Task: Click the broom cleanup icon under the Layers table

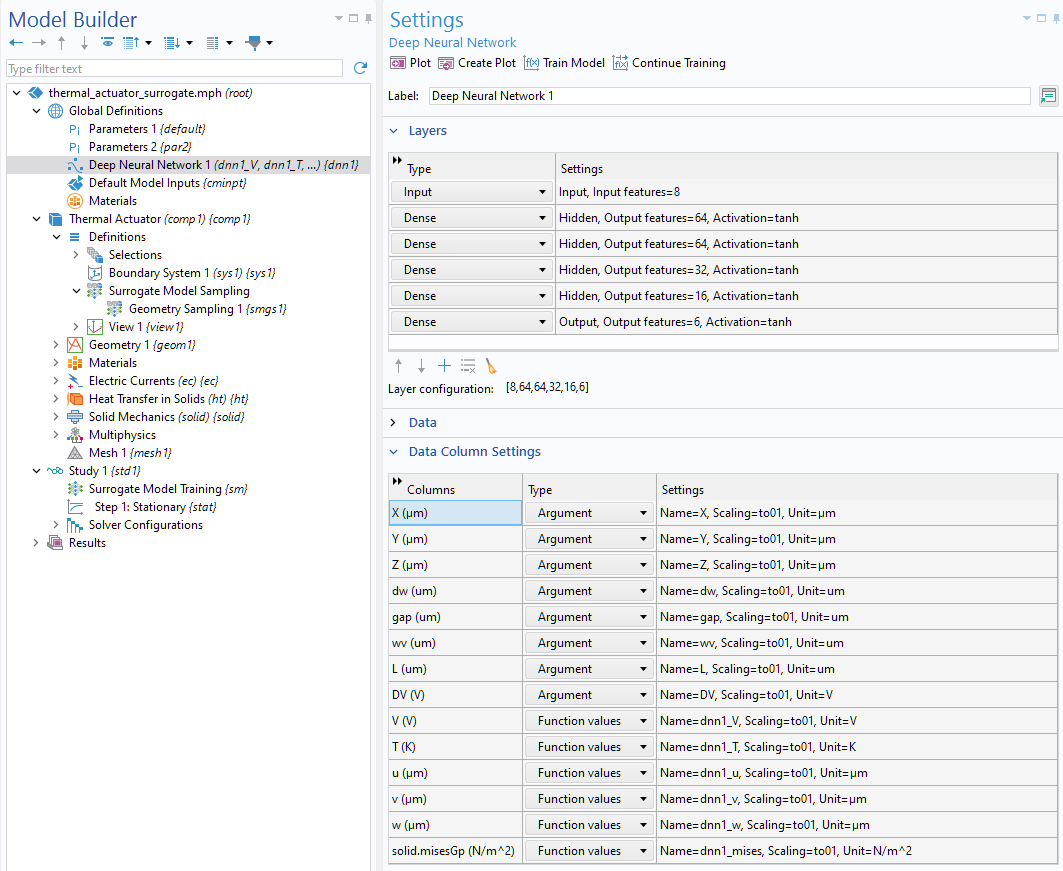Action: click(491, 365)
